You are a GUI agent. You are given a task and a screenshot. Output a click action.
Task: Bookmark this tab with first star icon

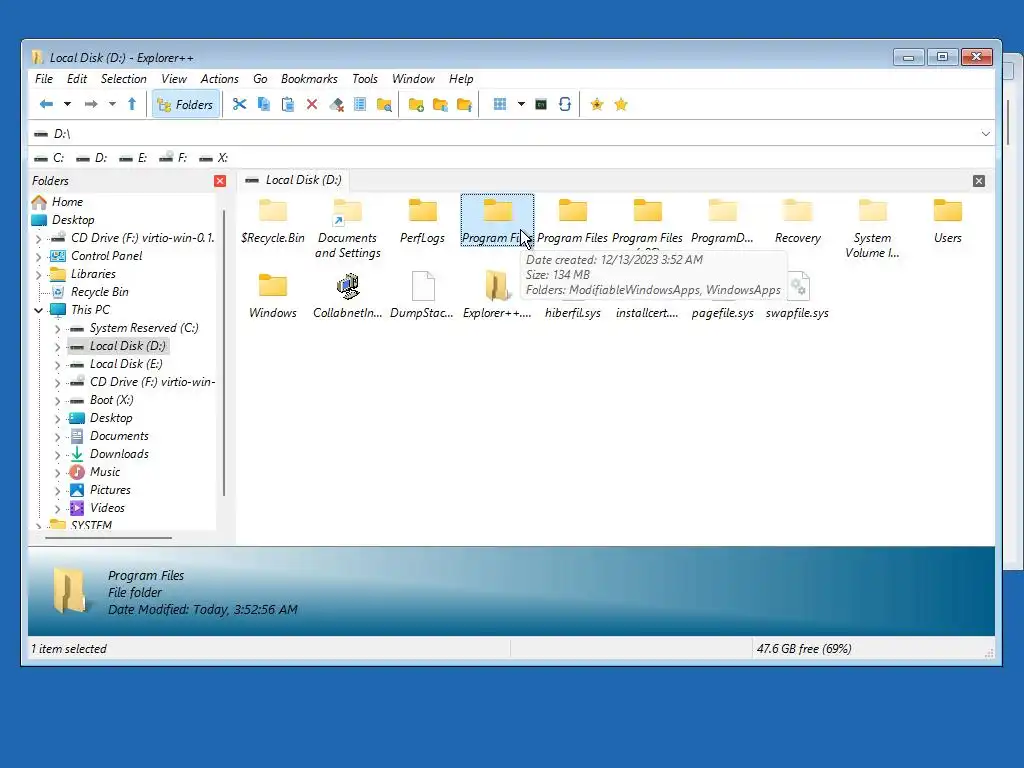click(597, 104)
